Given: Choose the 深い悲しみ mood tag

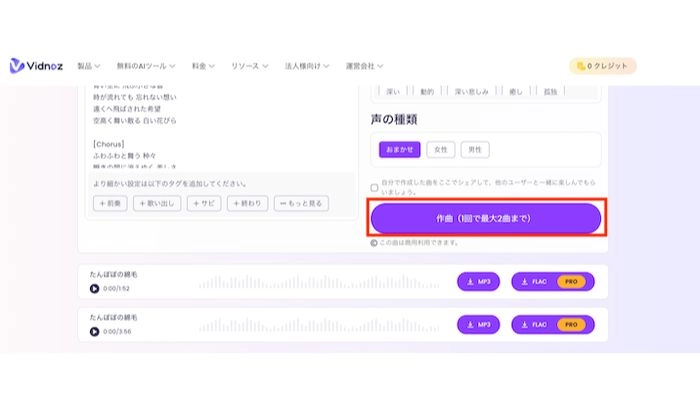Looking at the screenshot, I should click(x=471, y=92).
